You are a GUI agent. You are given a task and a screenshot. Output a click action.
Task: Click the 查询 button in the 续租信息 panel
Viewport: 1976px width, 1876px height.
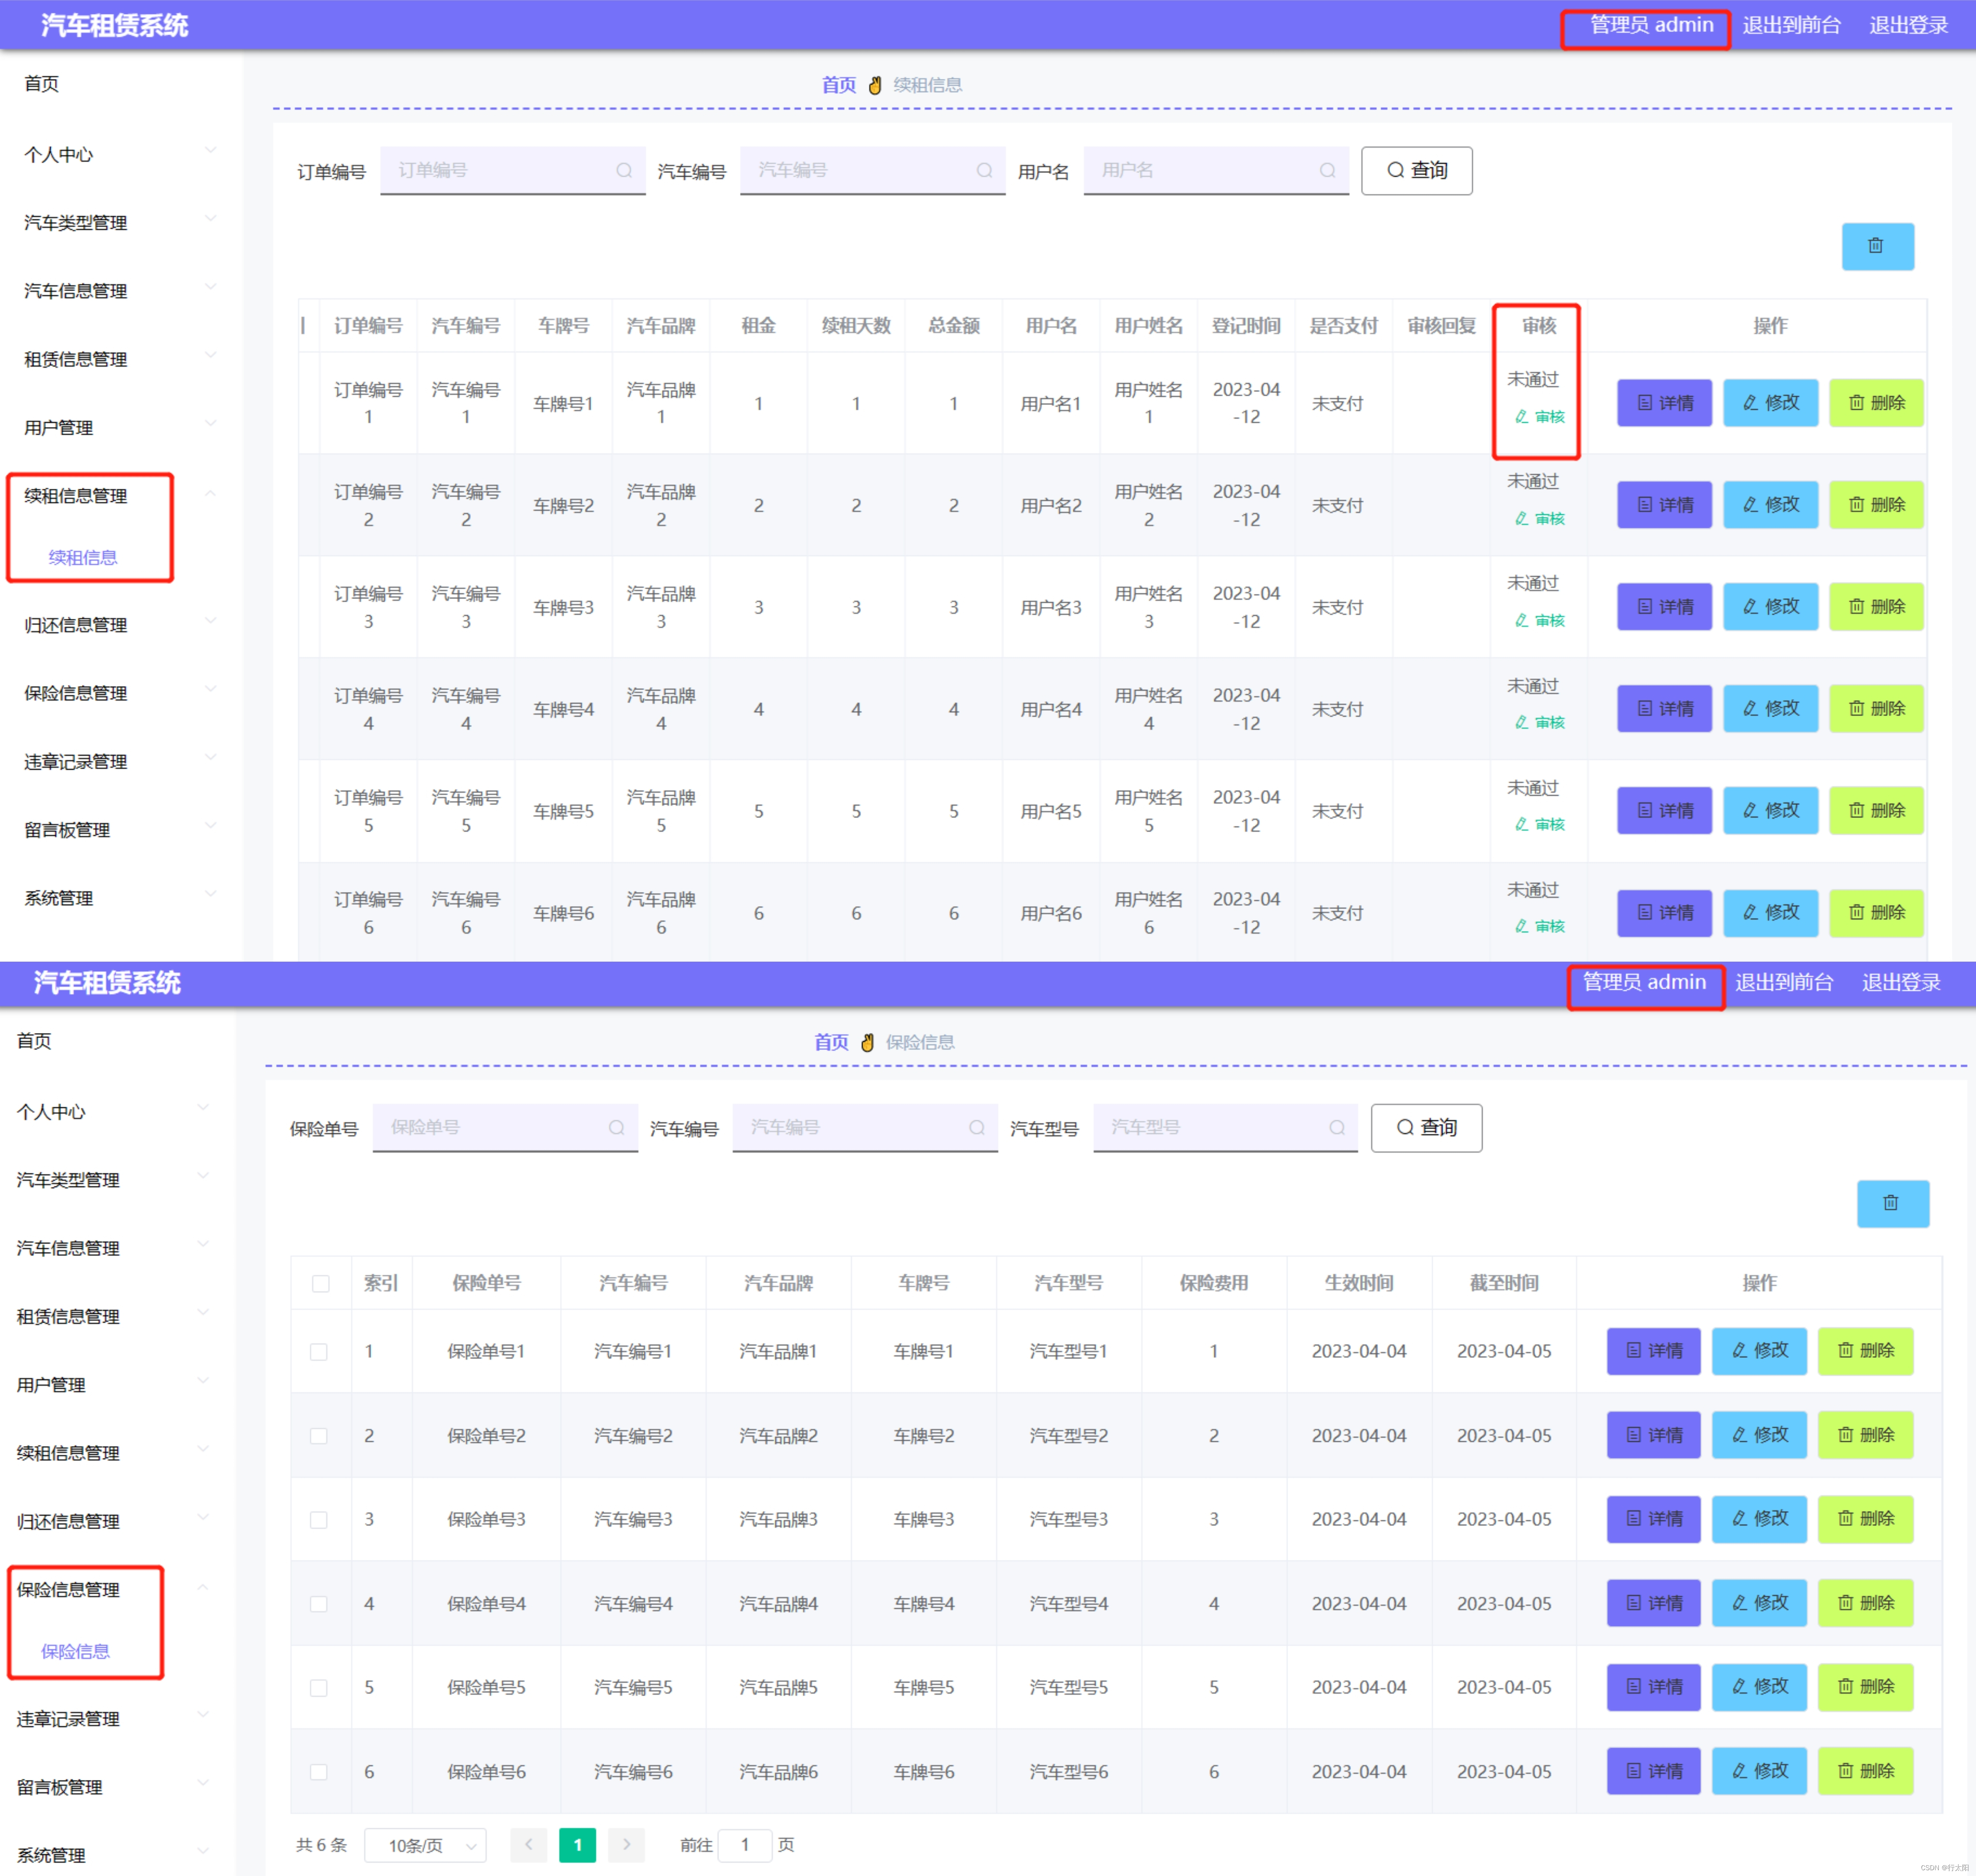tap(1416, 171)
